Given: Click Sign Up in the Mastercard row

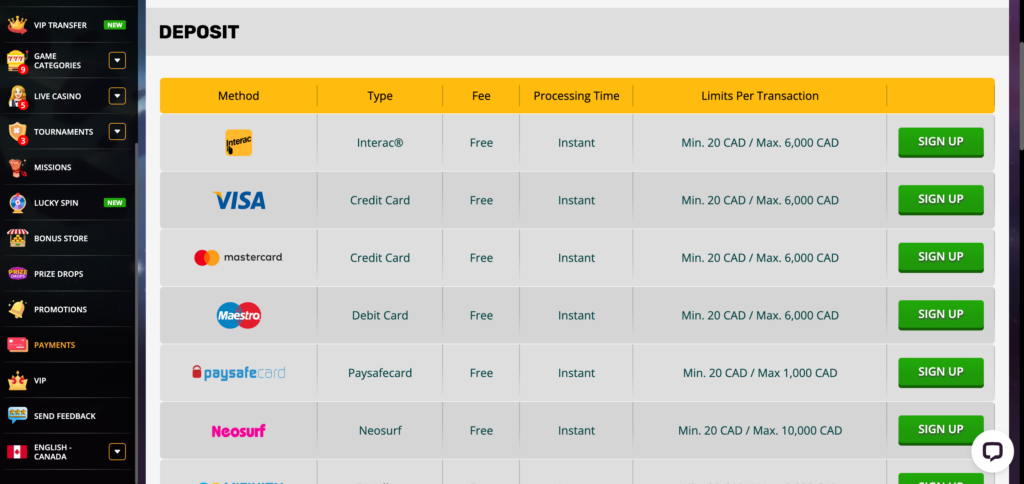Looking at the screenshot, I should click(940, 257).
